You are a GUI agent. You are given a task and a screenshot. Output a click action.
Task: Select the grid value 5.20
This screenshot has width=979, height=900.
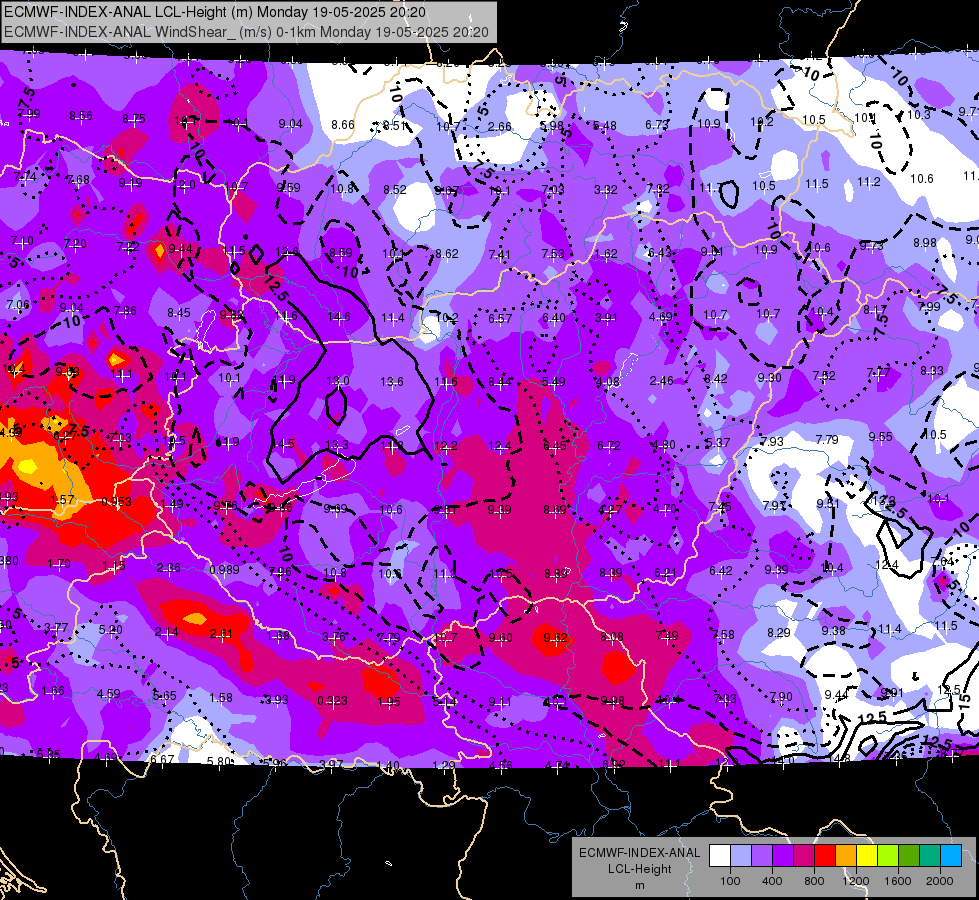pos(111,630)
